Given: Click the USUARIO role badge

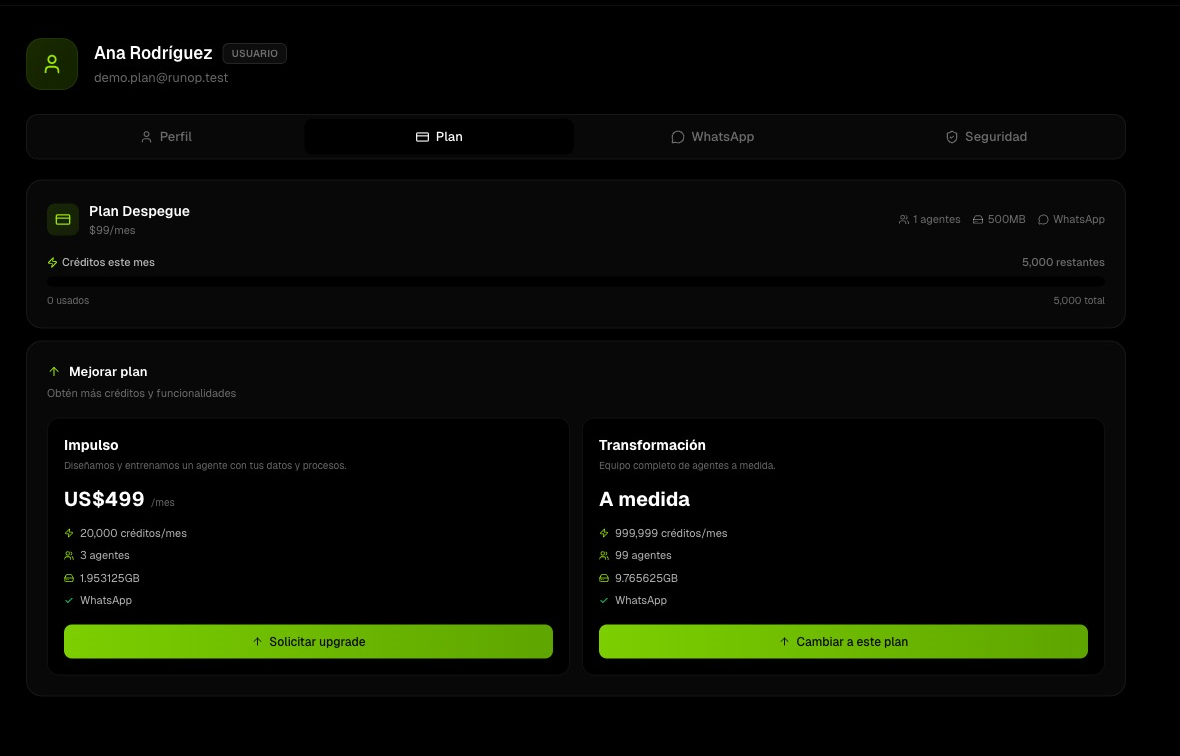Looking at the screenshot, I should point(254,53).
